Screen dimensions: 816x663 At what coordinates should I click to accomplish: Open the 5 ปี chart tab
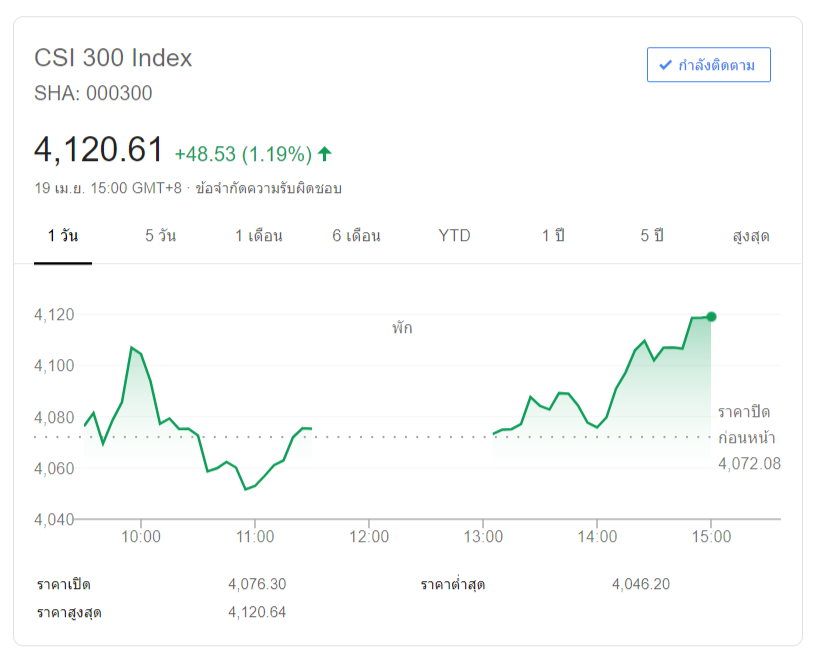[x=652, y=236]
